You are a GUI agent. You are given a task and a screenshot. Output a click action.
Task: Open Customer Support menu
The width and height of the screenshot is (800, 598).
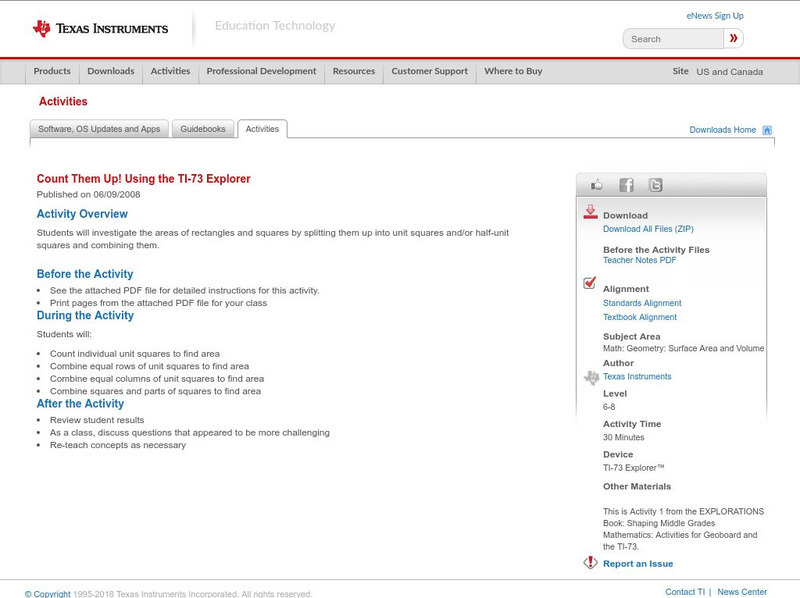(x=430, y=71)
